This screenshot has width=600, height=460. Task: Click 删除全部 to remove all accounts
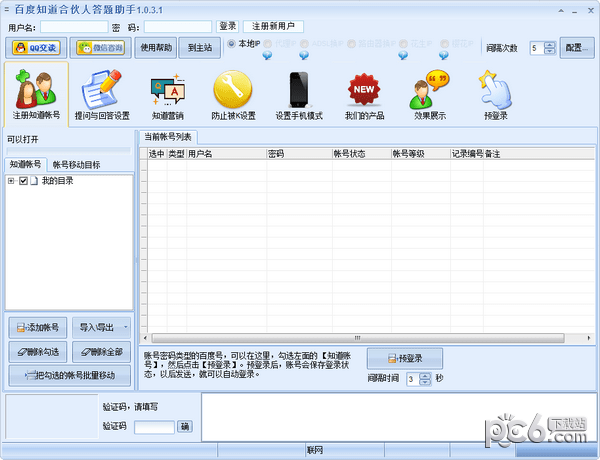click(101, 352)
